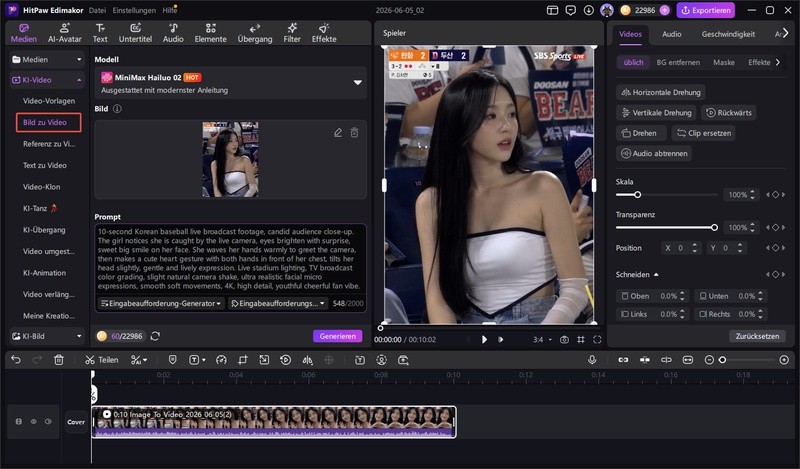Select Text zu Video in sidebar
This screenshot has height=469, width=800.
tap(45, 165)
